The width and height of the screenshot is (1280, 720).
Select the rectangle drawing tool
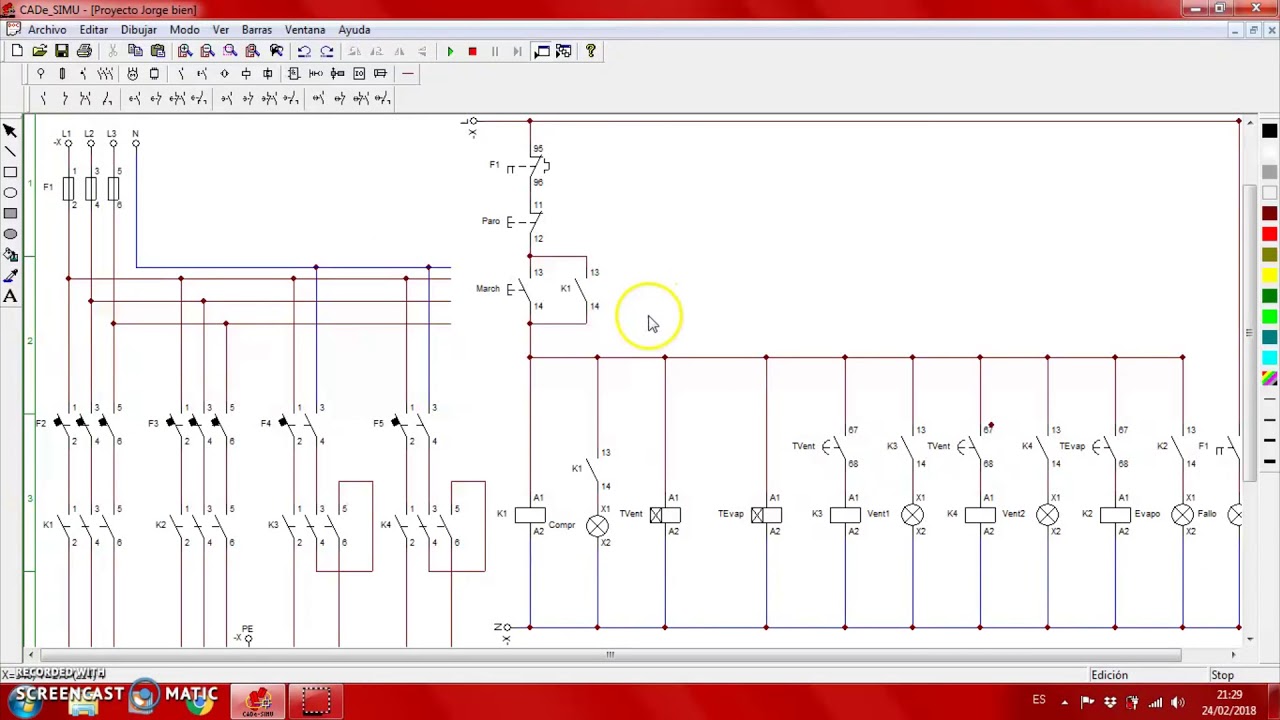tap(10, 172)
